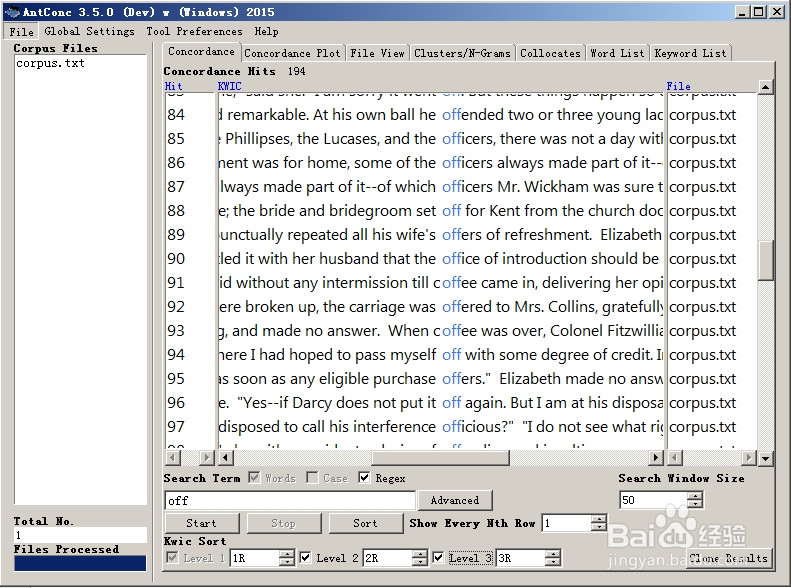Open the File menu
The height and width of the screenshot is (588, 791).
21,31
